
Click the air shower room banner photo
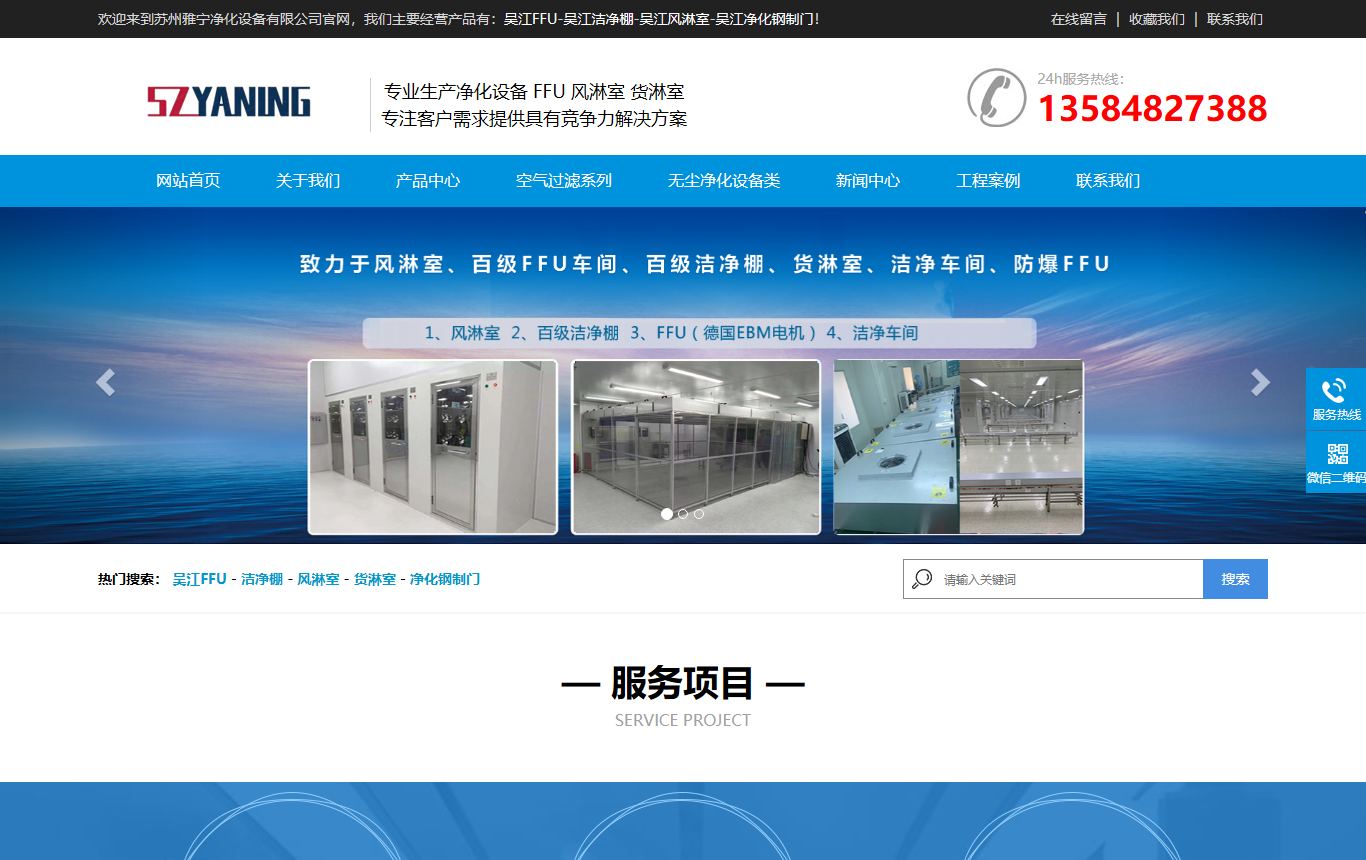[x=433, y=447]
